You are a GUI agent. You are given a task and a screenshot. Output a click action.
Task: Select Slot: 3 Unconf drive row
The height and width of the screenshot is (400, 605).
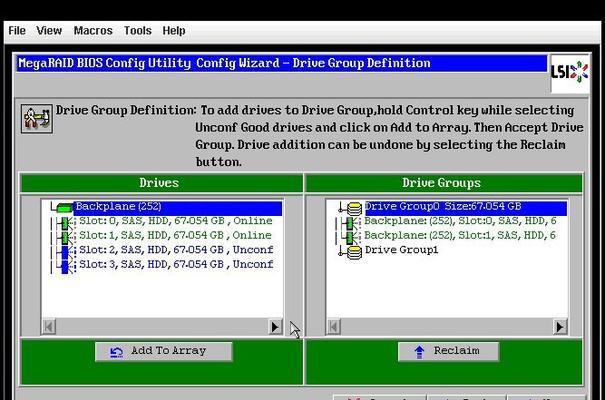(176, 265)
